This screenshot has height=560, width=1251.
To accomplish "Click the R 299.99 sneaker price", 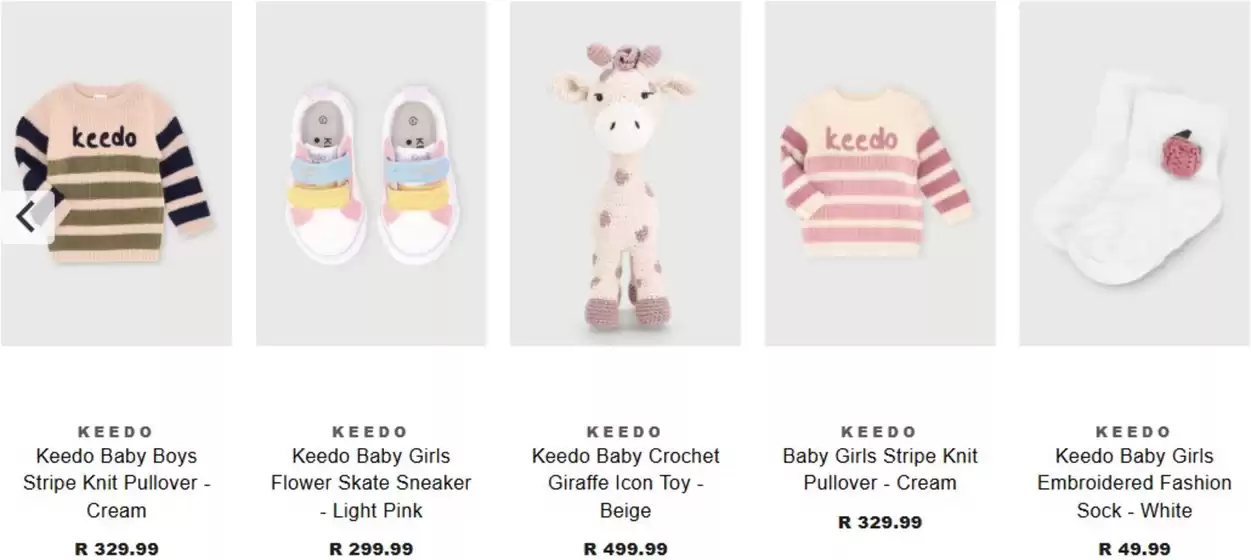I will tap(371, 549).
